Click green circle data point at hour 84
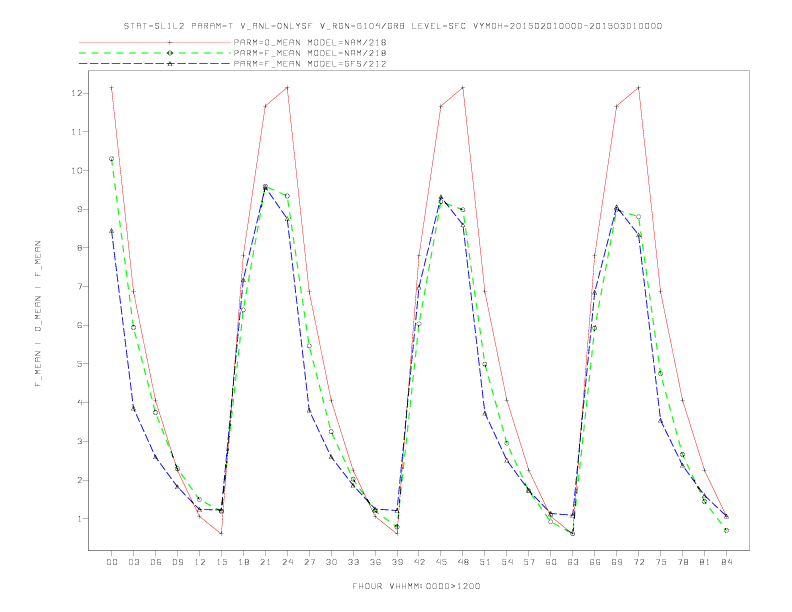Screen dimensions: 792x612 726,531
